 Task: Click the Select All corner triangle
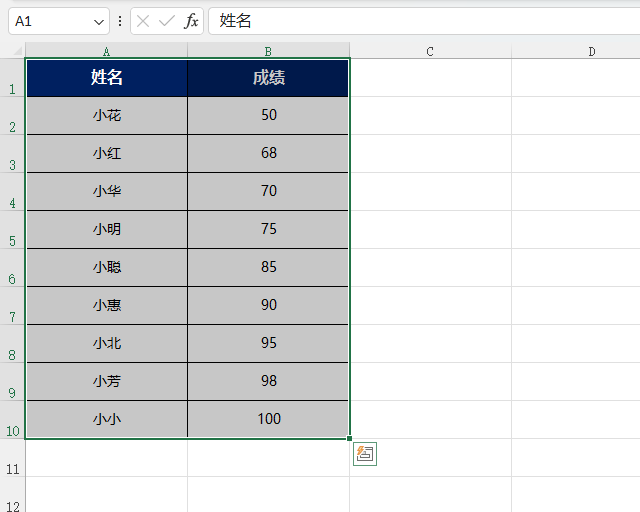[x=18, y=51]
